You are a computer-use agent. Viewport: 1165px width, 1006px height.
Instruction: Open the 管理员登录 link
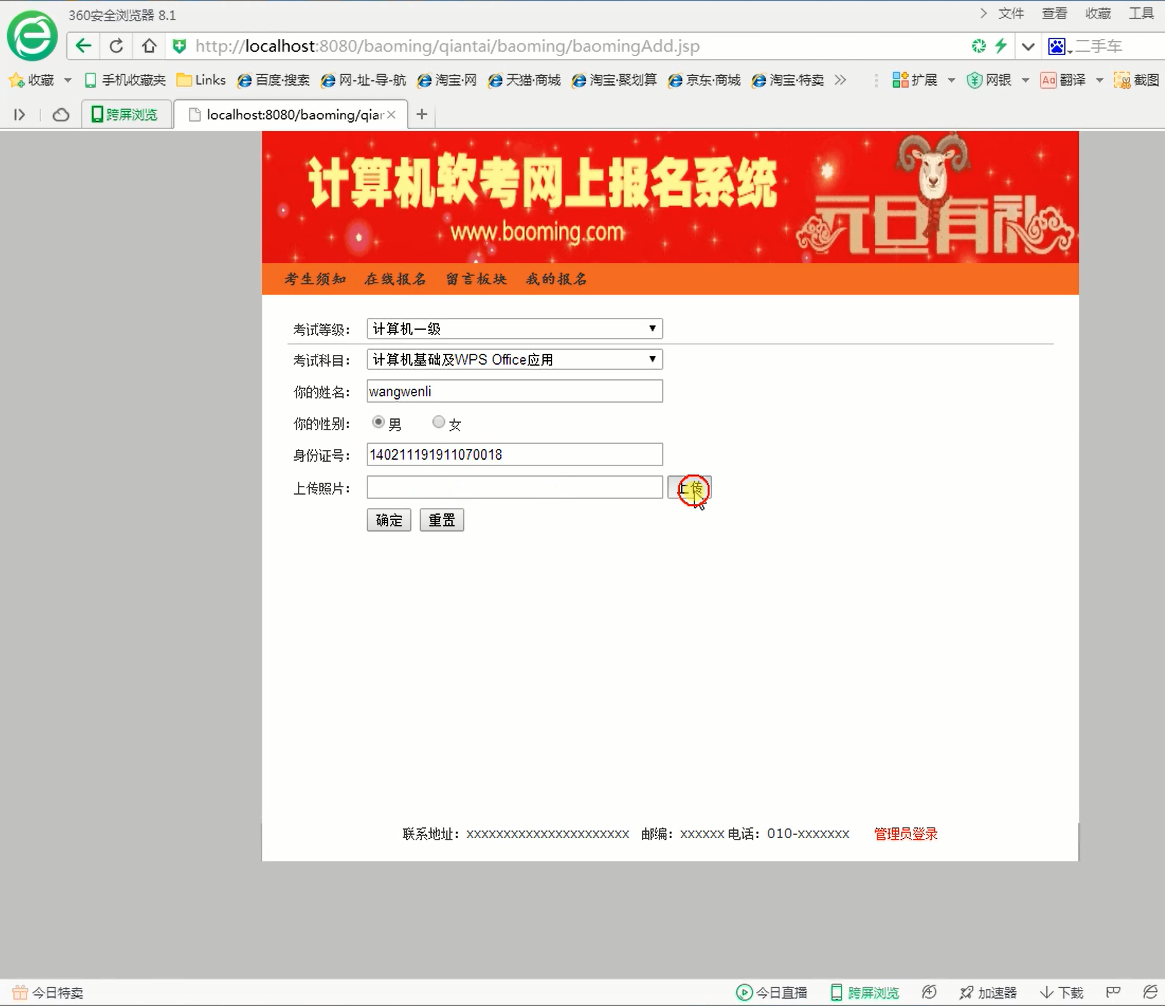coord(906,834)
